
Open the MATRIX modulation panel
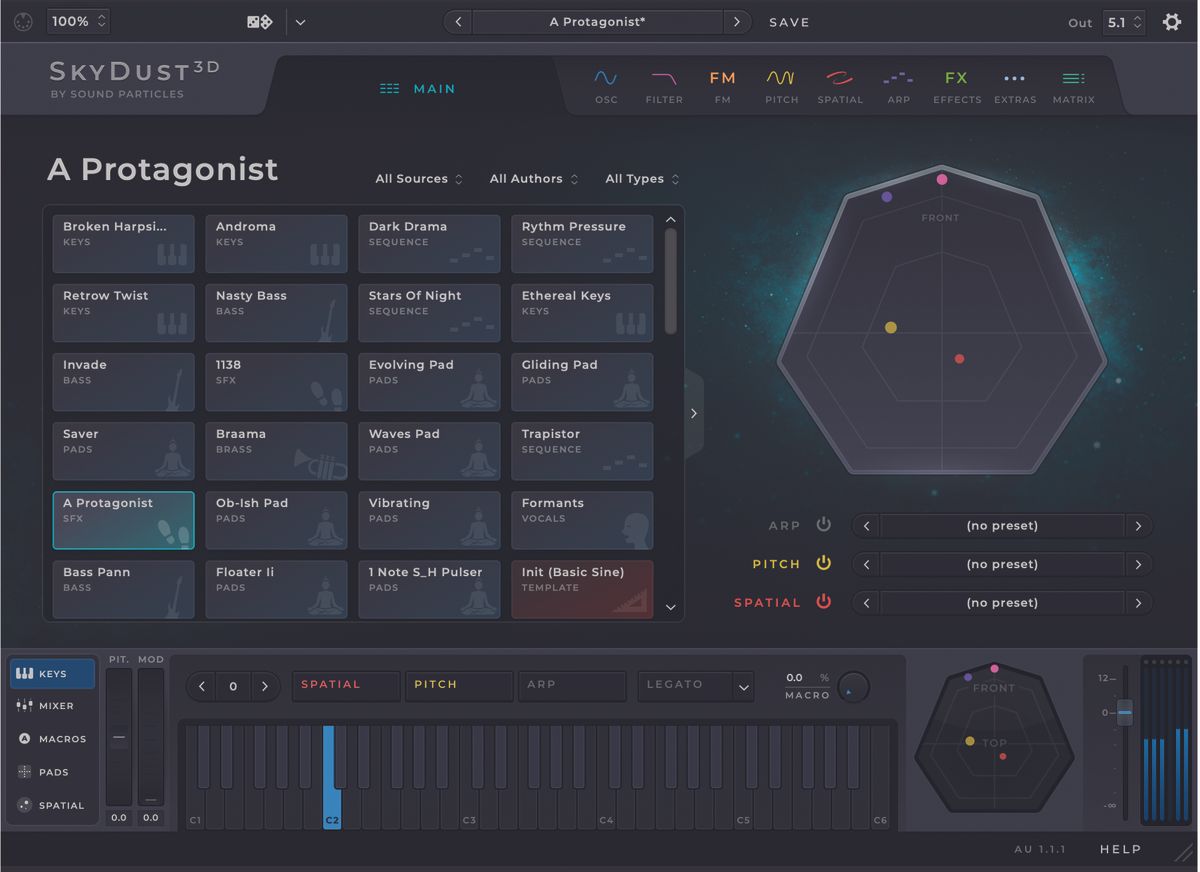[x=1073, y=85]
